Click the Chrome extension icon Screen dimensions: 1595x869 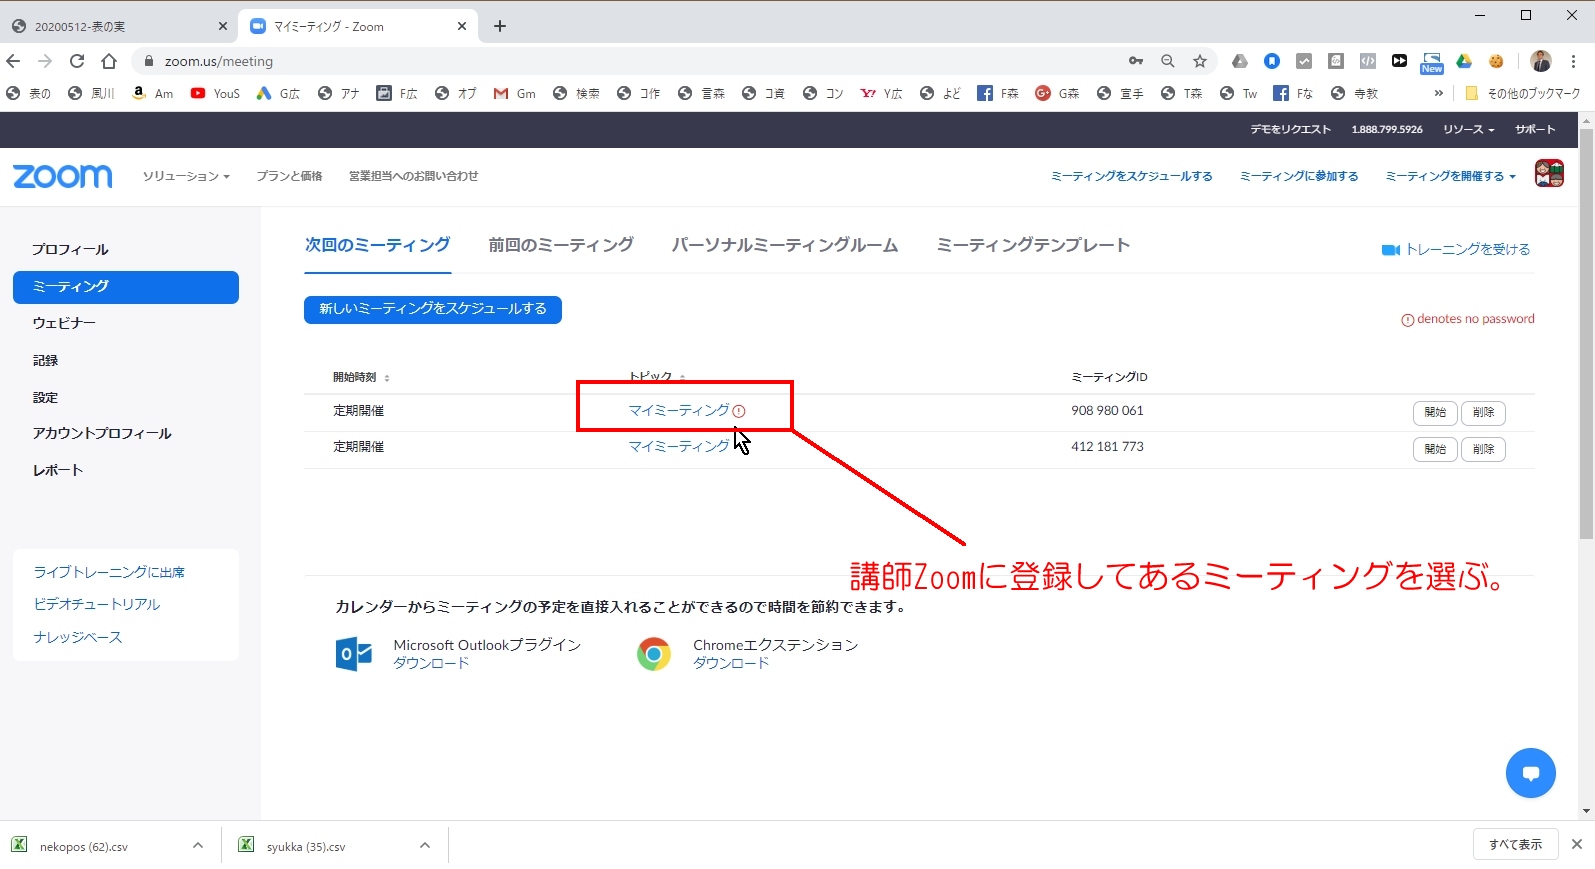coord(654,654)
